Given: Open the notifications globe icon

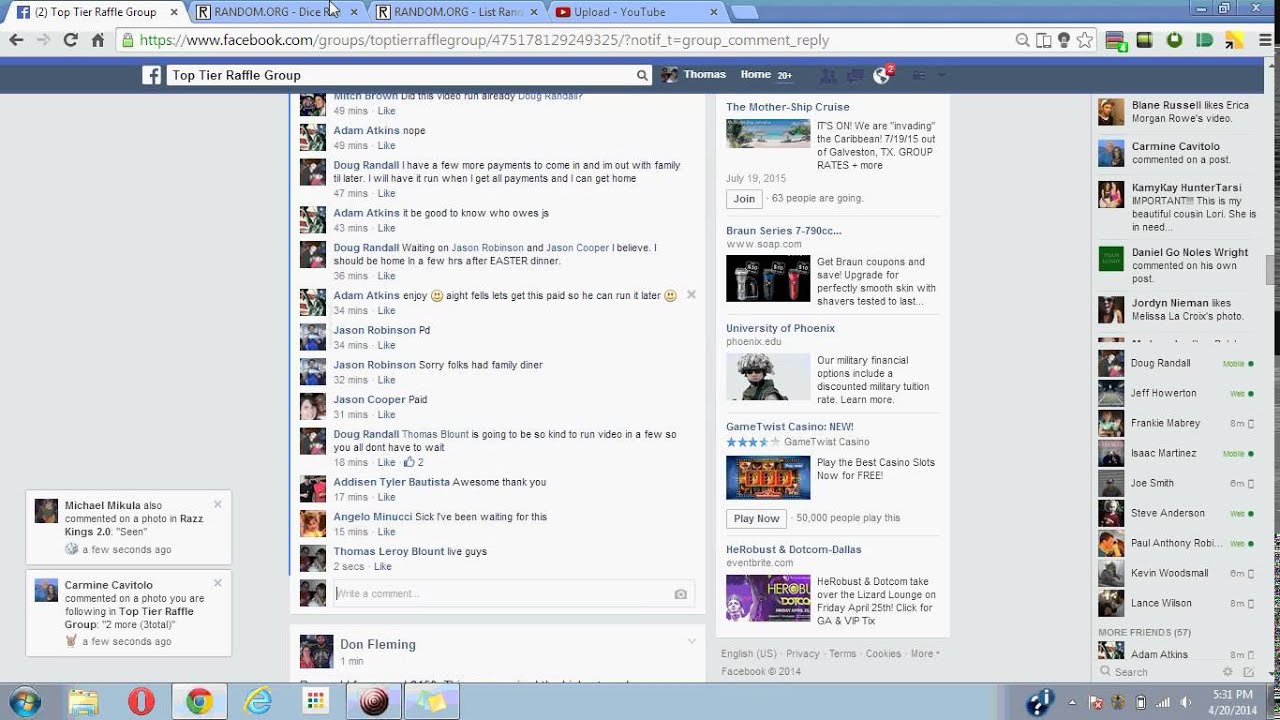Looking at the screenshot, I should click(x=882, y=75).
